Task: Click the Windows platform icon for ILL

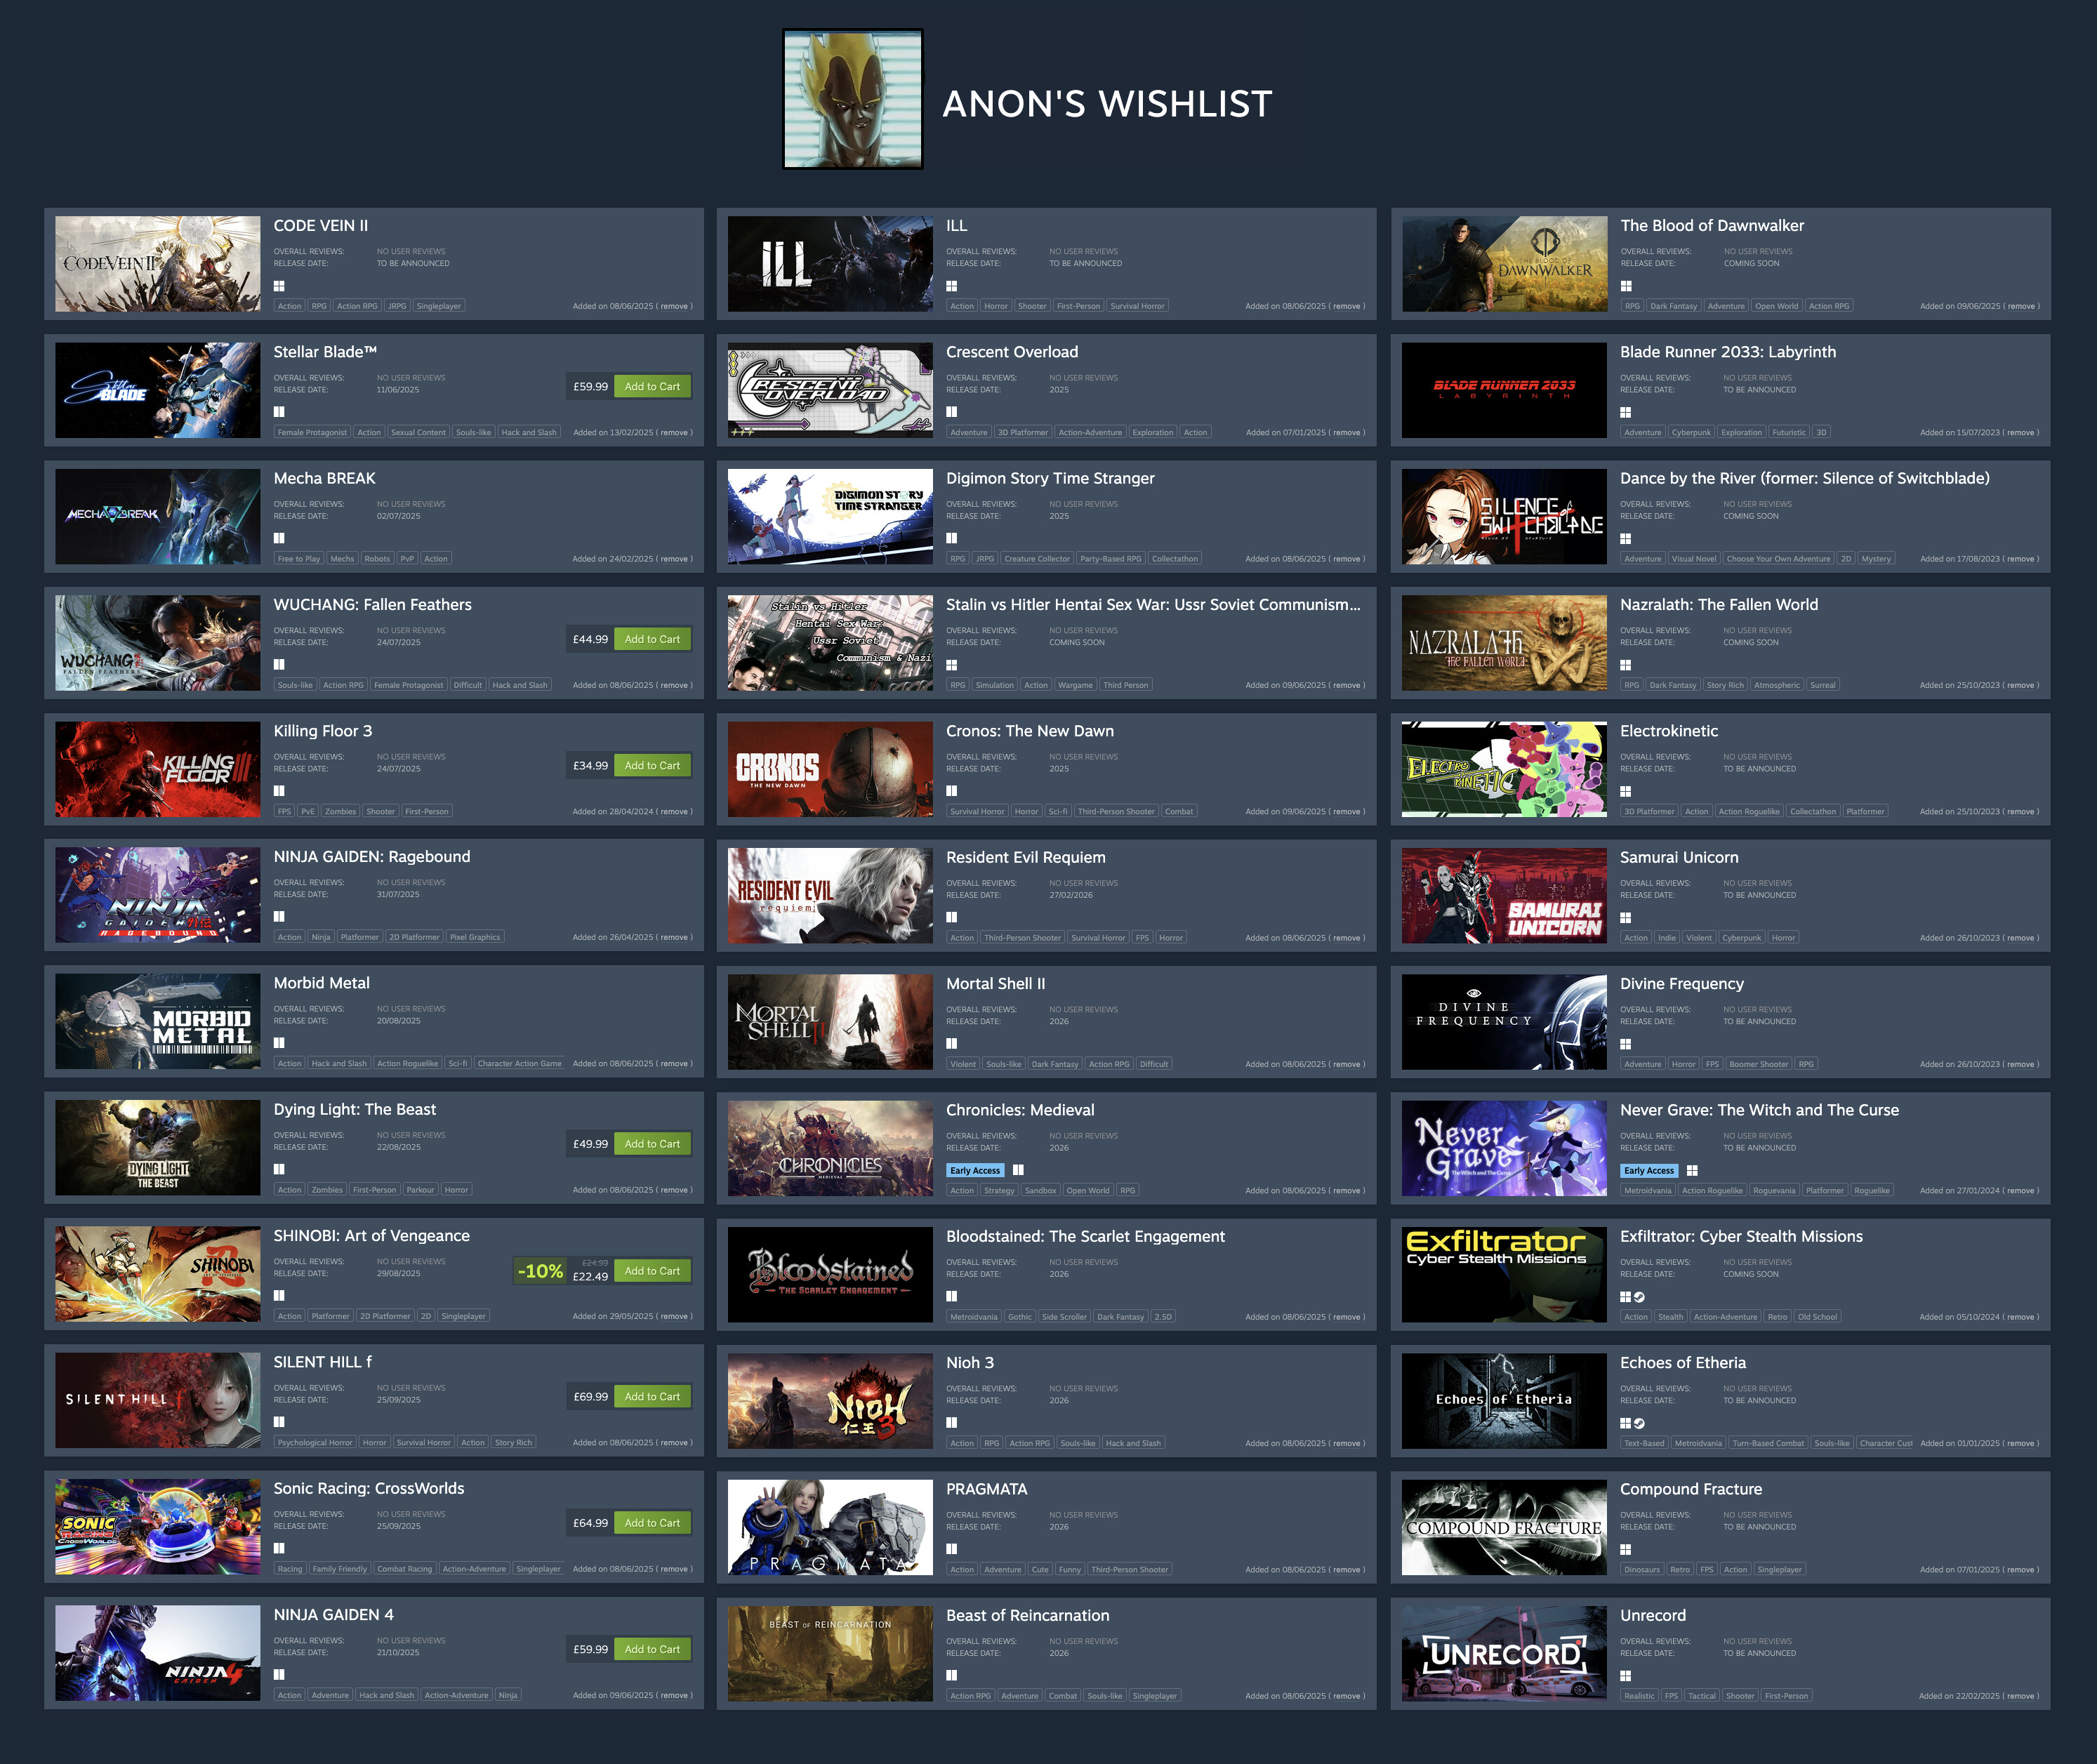Action: coord(952,286)
